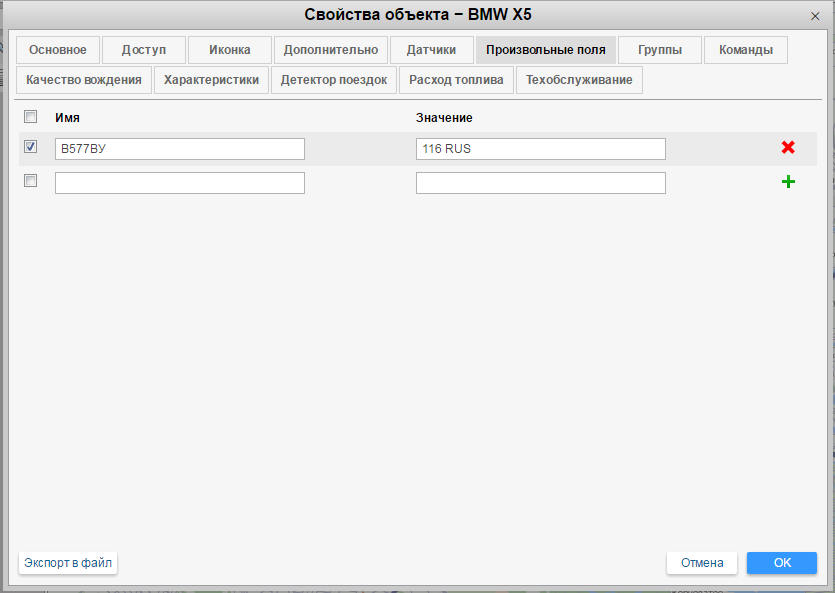Check the empty row checkbox

click(30, 182)
